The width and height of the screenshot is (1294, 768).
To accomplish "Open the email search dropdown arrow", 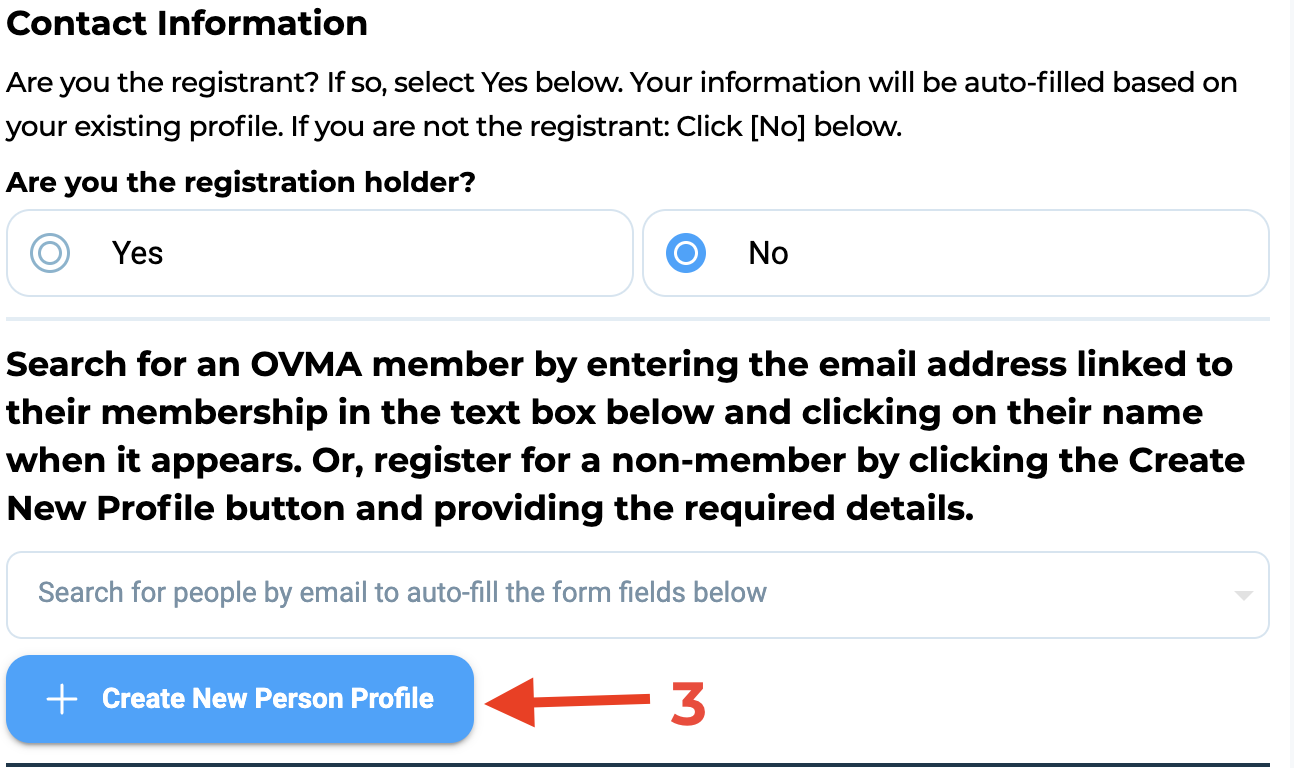I will [1243, 595].
